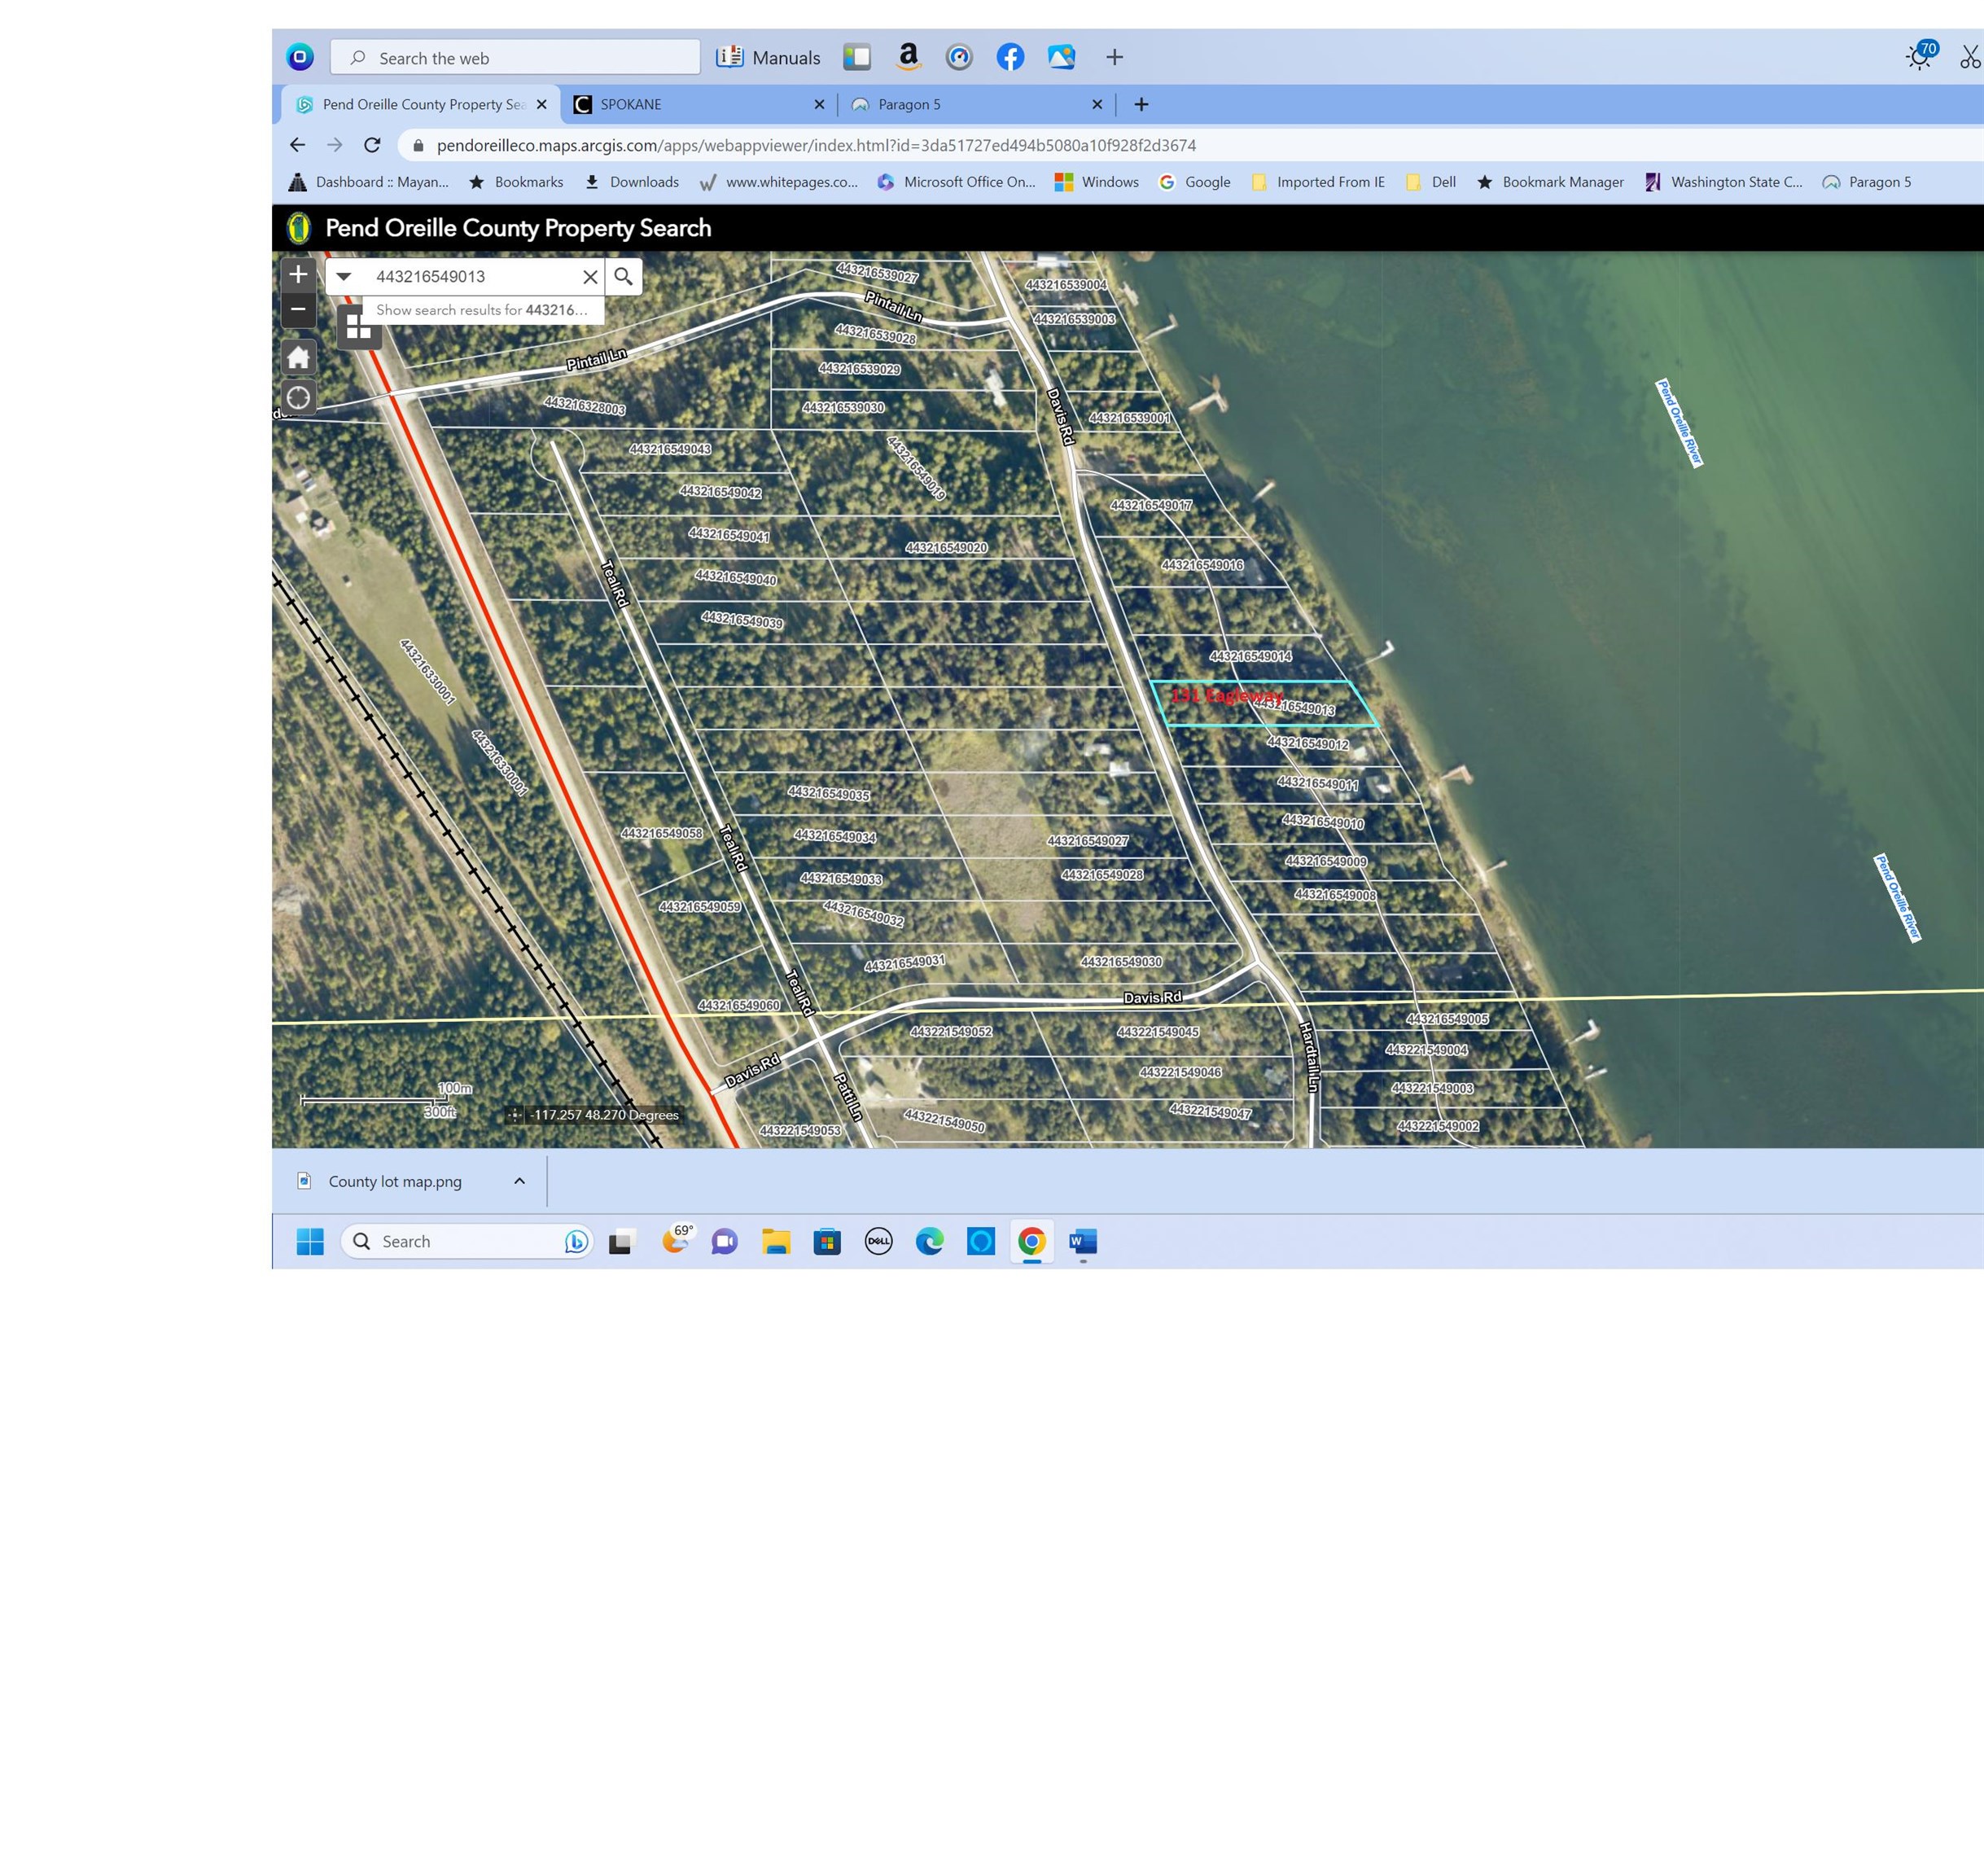
Task: Click the My Location button
Action: pos(298,398)
